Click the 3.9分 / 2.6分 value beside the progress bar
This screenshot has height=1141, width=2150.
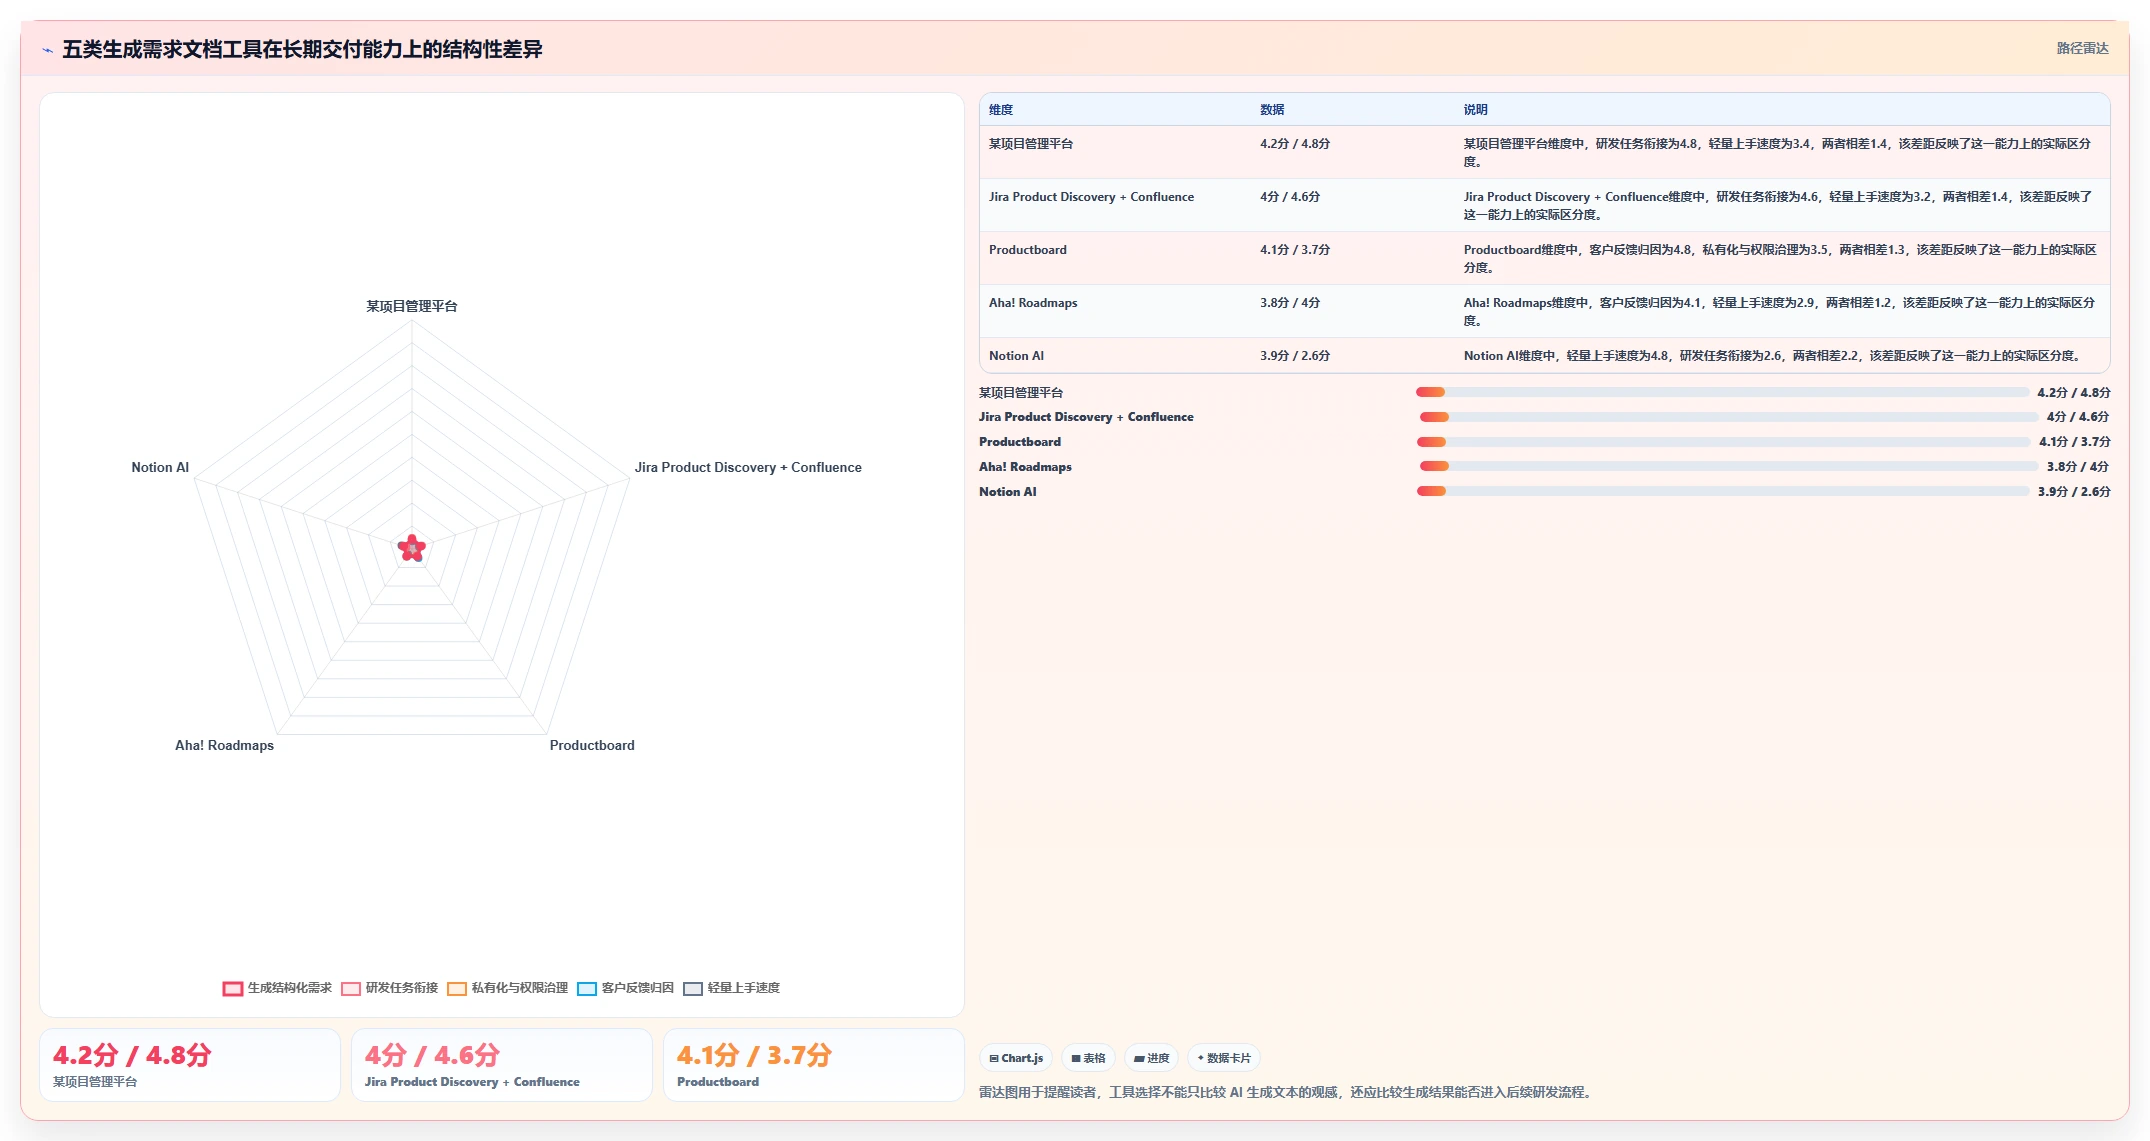pyautogui.click(x=2074, y=492)
